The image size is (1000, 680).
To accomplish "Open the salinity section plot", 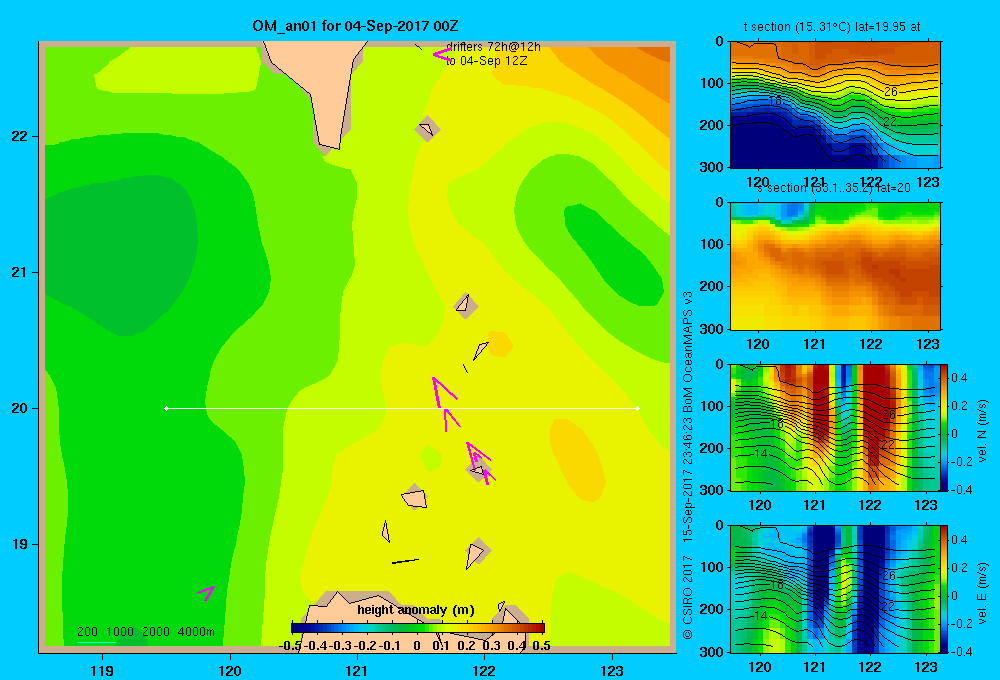I will click(835, 266).
